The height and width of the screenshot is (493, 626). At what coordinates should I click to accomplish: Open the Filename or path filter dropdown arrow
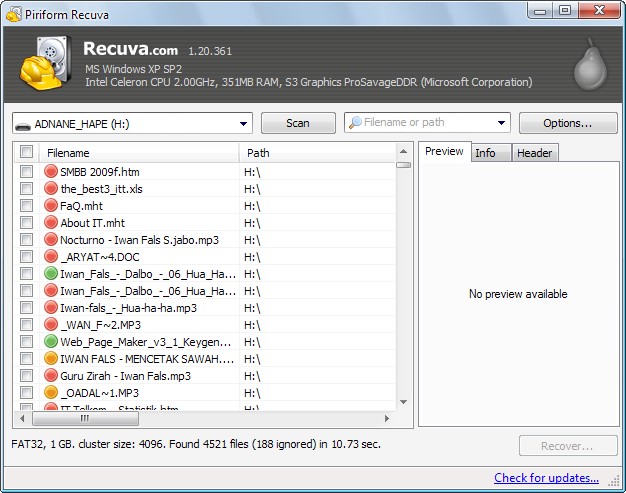click(501, 123)
